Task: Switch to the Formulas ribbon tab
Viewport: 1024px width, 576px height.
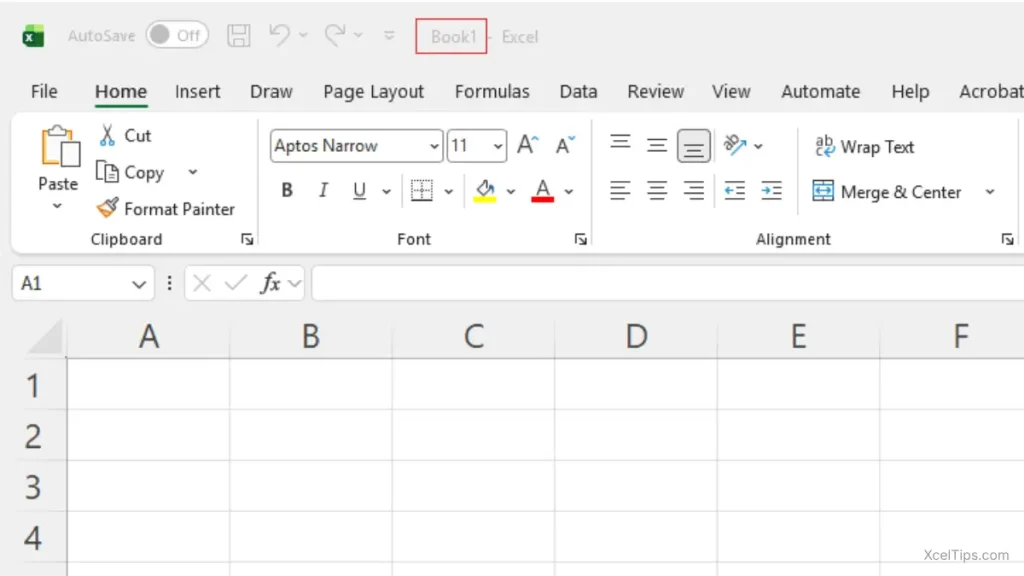Action: tap(492, 91)
